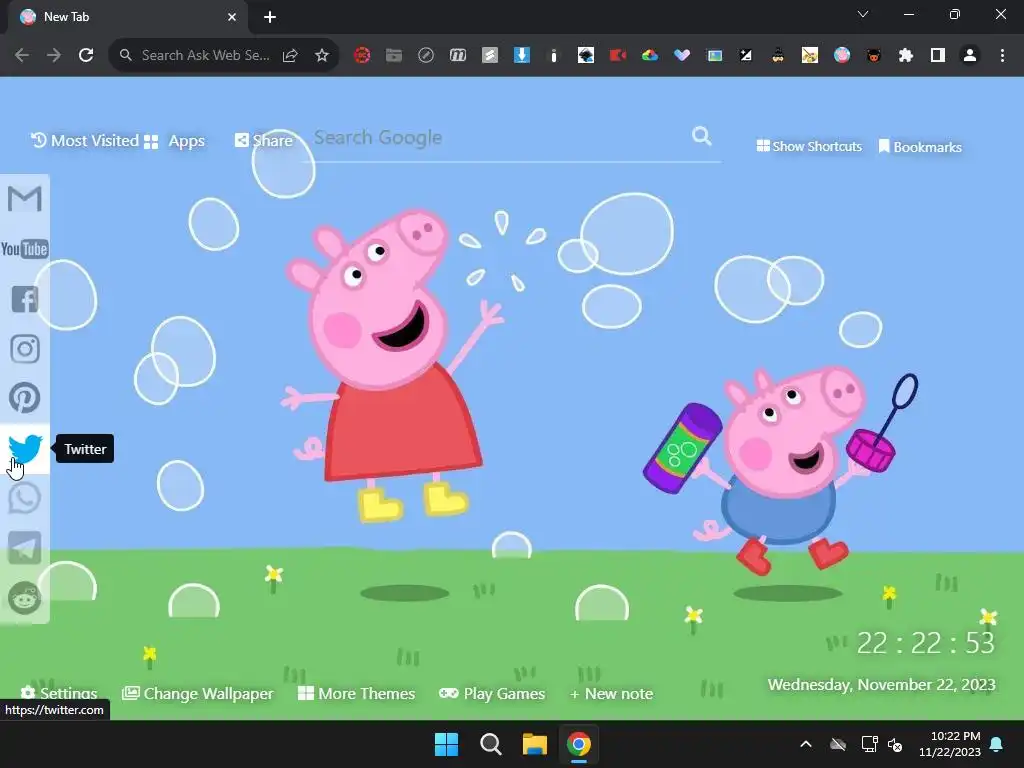Click the 'i' info extension icon
The height and width of the screenshot is (768, 1024).
click(x=554, y=56)
